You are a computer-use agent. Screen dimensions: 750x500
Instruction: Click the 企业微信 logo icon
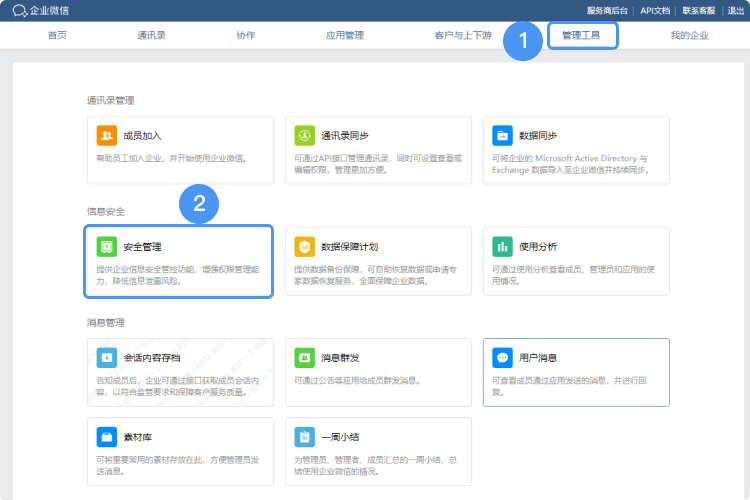pos(20,11)
